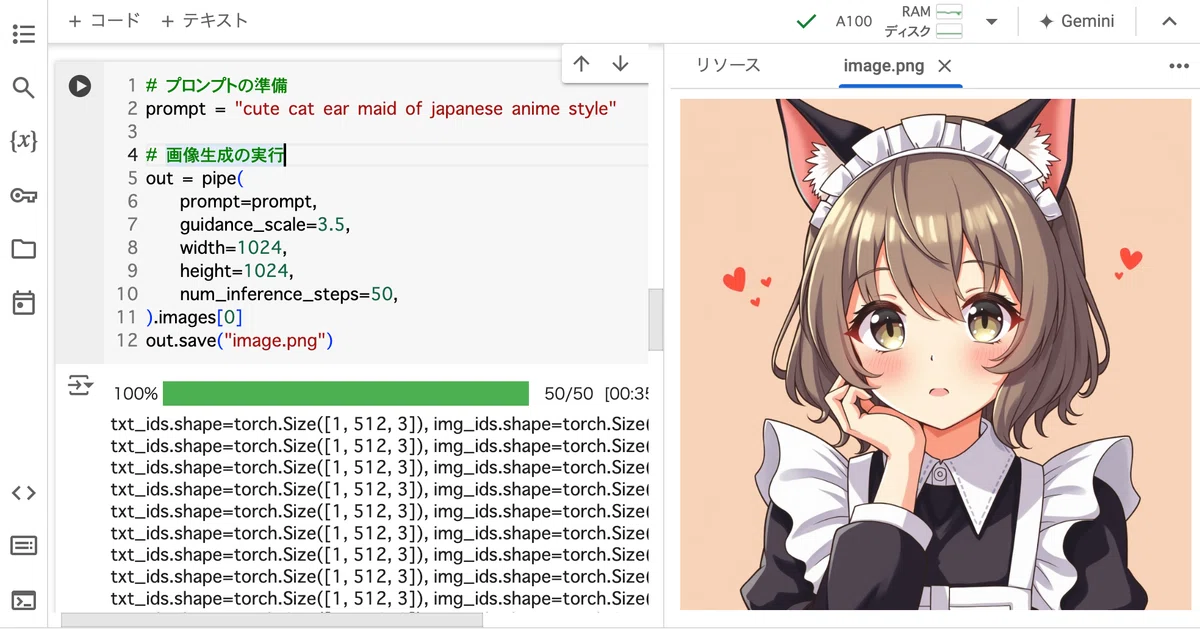The width and height of the screenshot is (1200, 629).
Task: Collapse the header with the chevron
Action: click(x=1169, y=21)
